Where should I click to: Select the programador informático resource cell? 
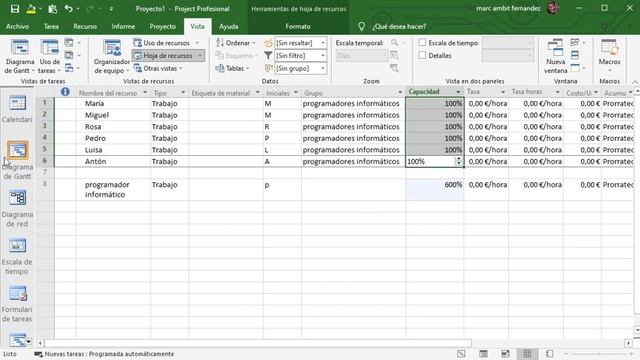tap(113, 189)
